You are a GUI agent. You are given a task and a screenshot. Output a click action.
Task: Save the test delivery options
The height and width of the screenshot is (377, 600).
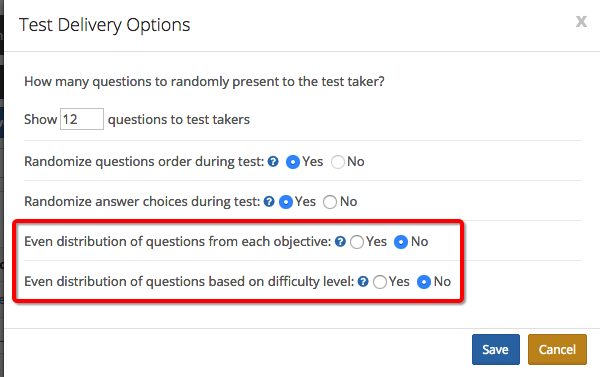[x=496, y=349]
